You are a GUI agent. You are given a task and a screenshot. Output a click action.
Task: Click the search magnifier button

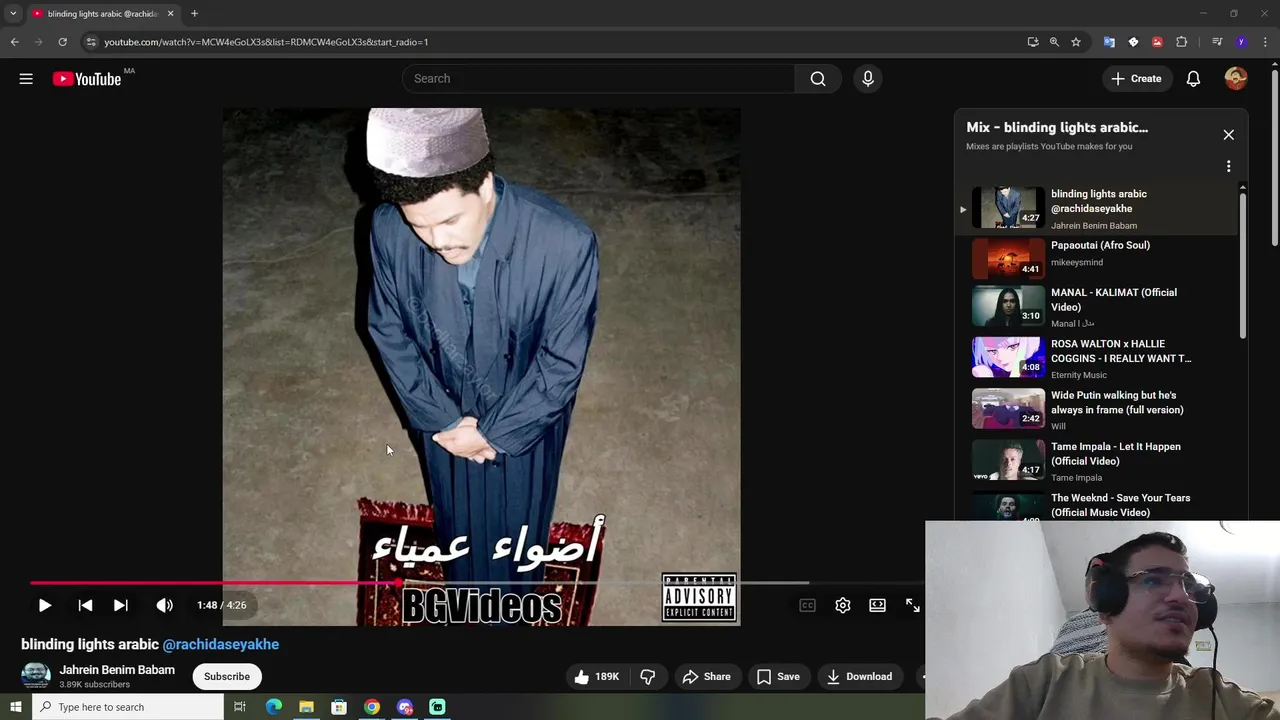tap(818, 79)
